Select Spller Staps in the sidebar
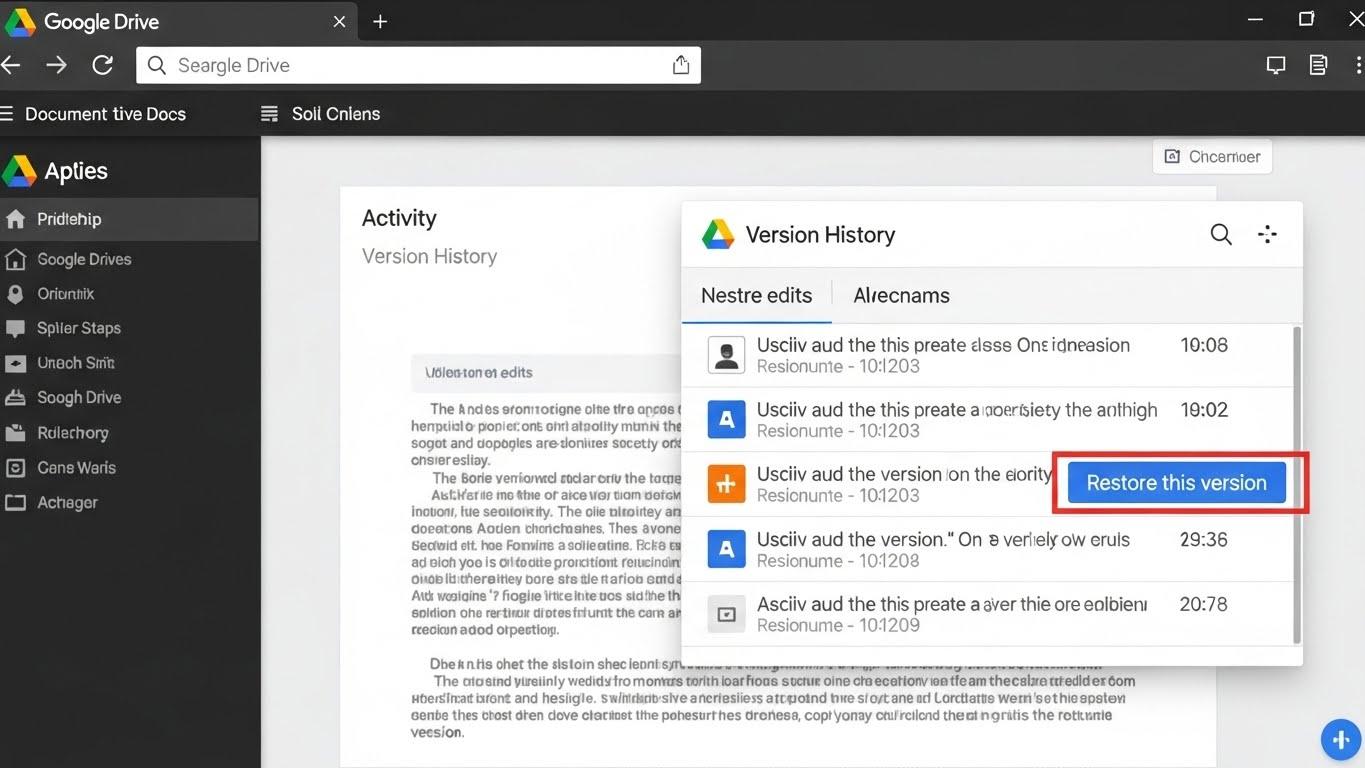1365x768 pixels. [77, 328]
